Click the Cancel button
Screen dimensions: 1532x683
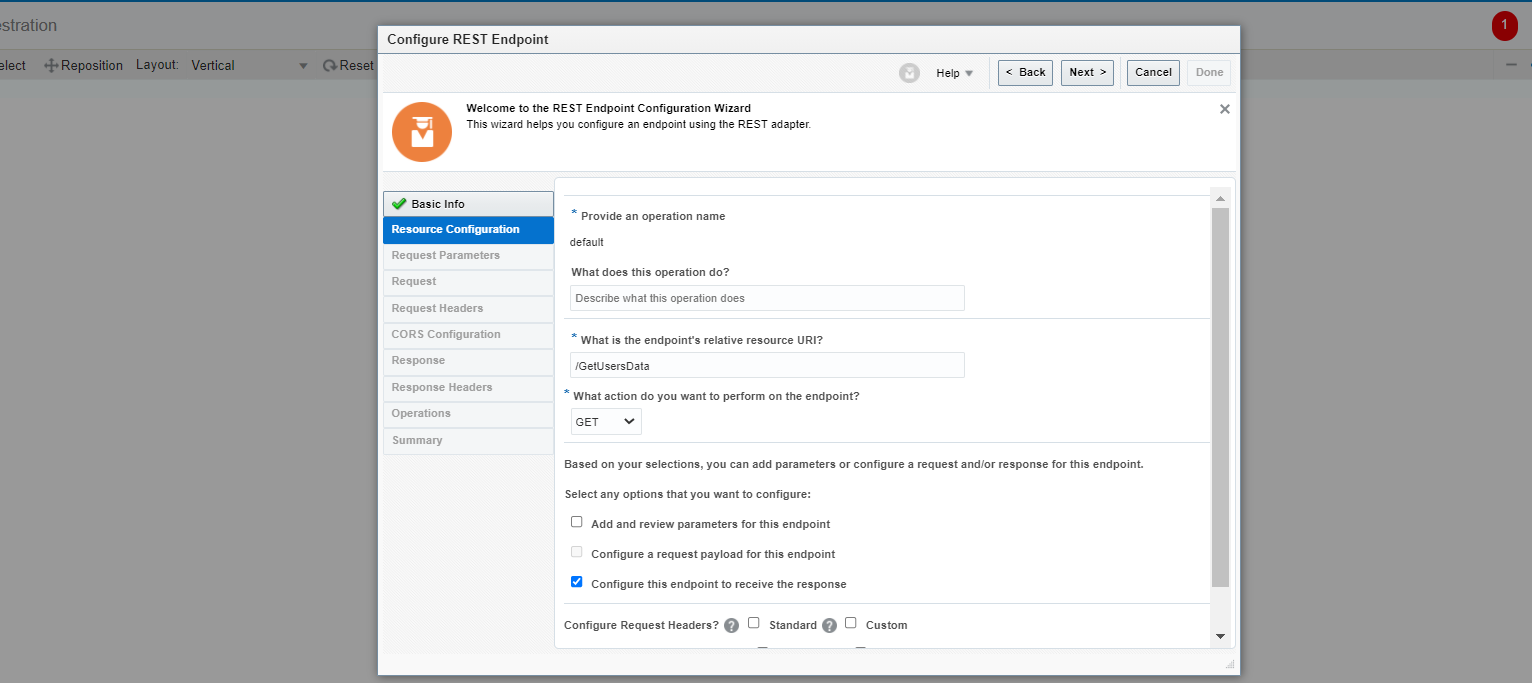pyautogui.click(x=1152, y=72)
